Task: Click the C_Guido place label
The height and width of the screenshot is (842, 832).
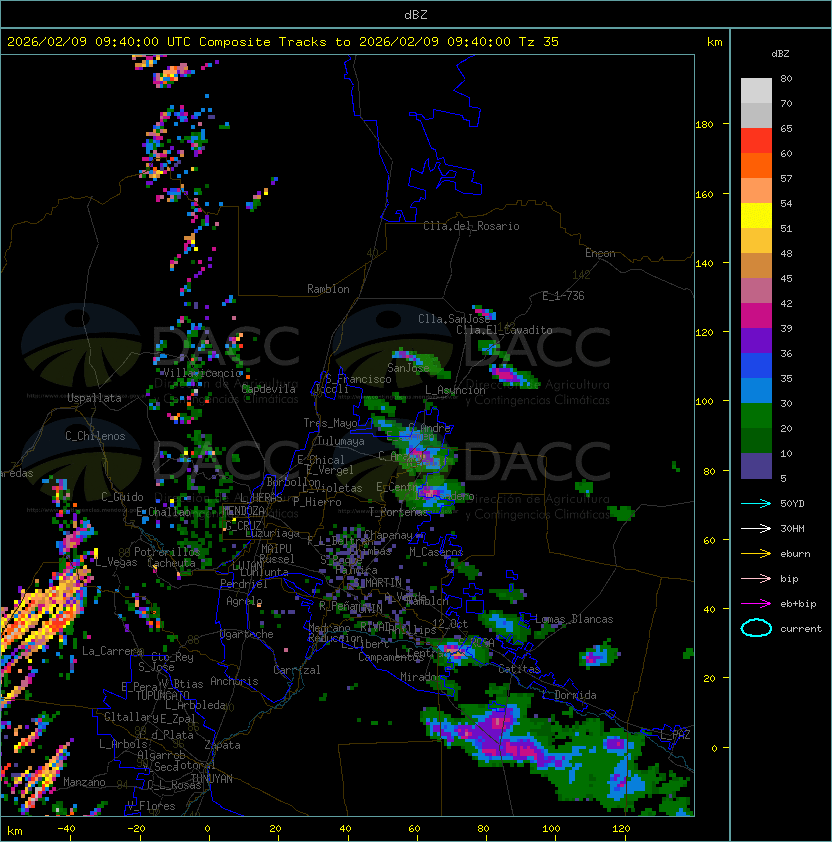Action: (x=122, y=497)
